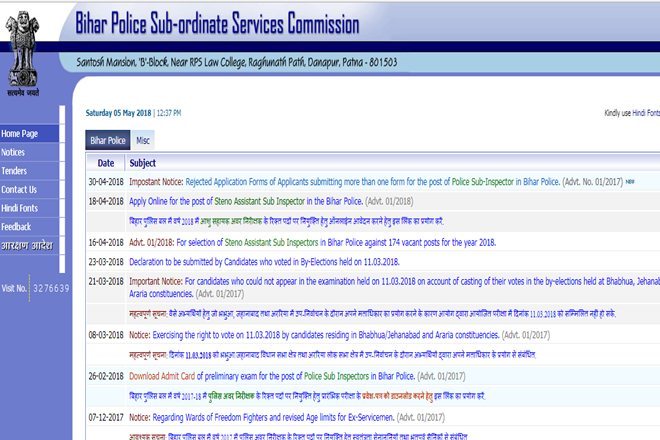Open Declaration for By-Elections voters link
This screenshot has height=440, width=660.
tap(264, 262)
